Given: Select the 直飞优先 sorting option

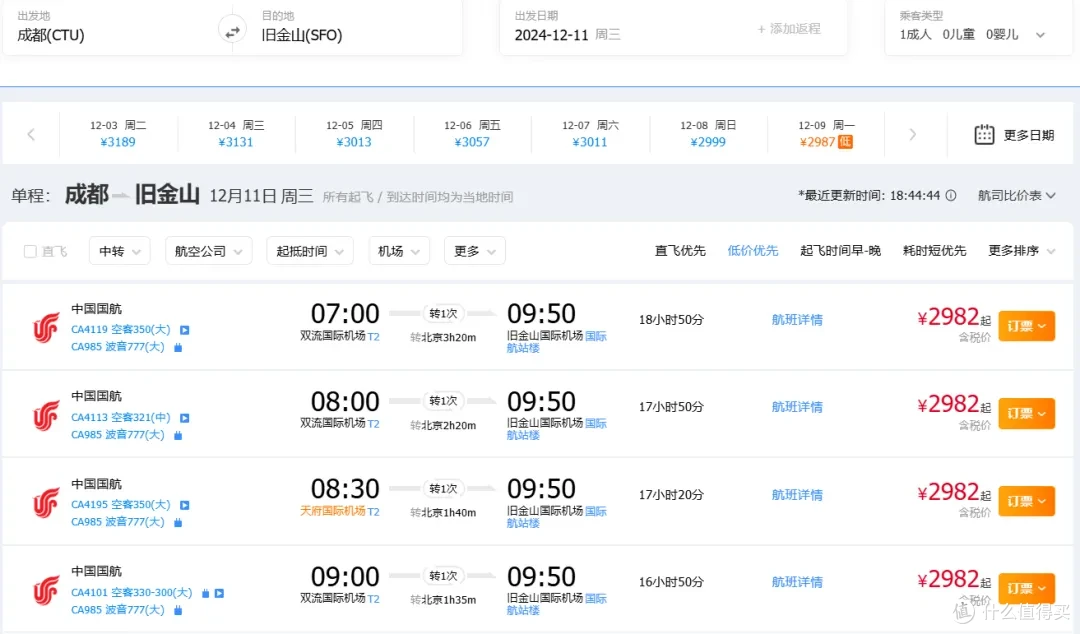Looking at the screenshot, I should (x=679, y=250).
